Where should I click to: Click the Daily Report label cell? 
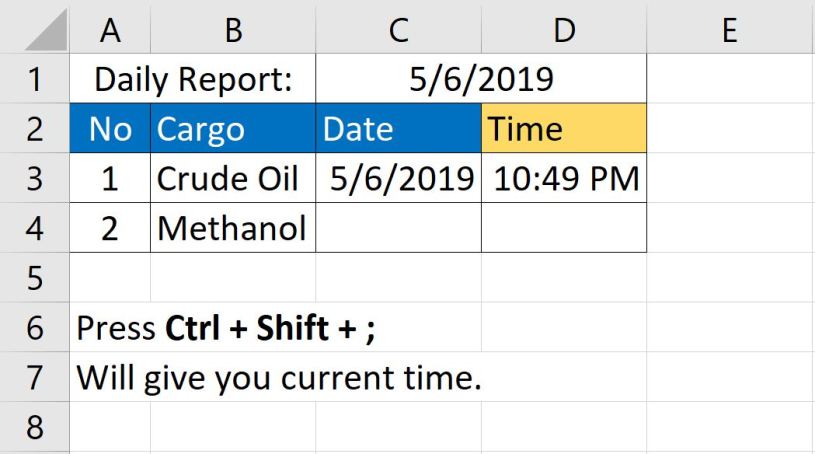193,79
